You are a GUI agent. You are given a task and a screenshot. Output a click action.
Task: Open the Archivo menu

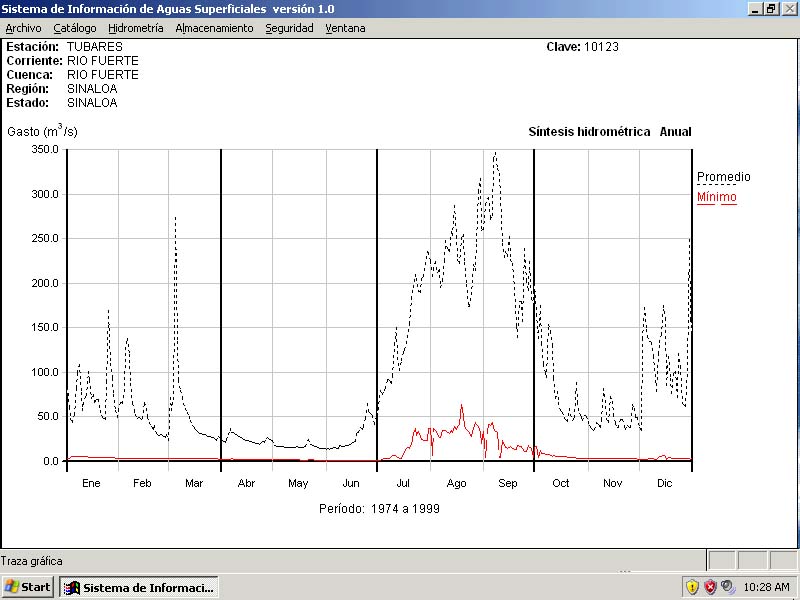click(23, 28)
